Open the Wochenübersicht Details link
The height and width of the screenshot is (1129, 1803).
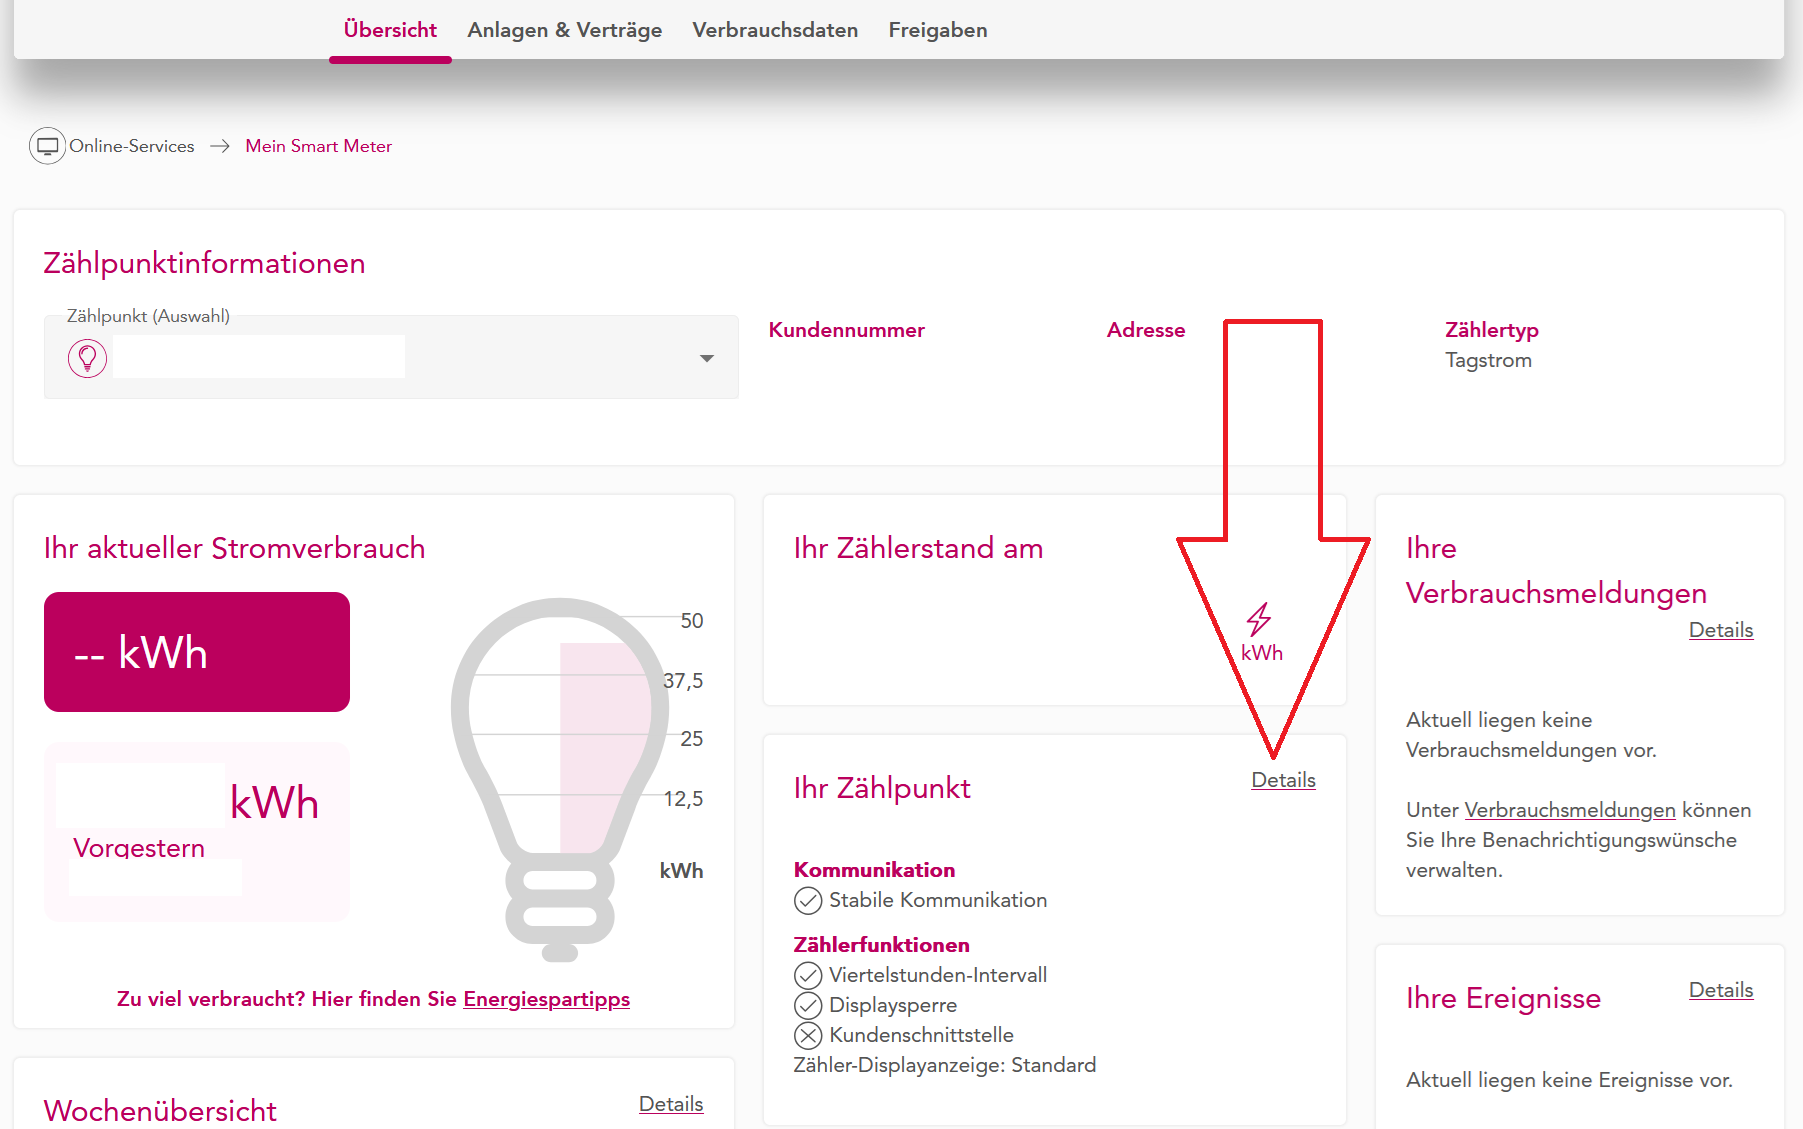tap(670, 1104)
